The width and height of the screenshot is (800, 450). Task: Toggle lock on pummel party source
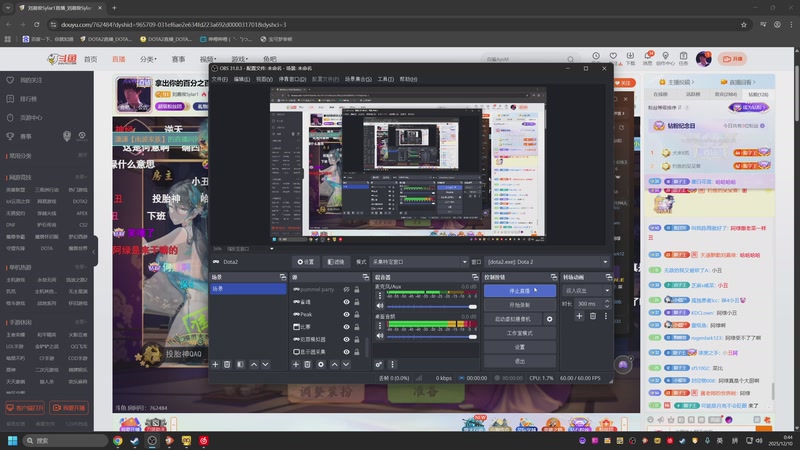pyautogui.click(x=357, y=289)
